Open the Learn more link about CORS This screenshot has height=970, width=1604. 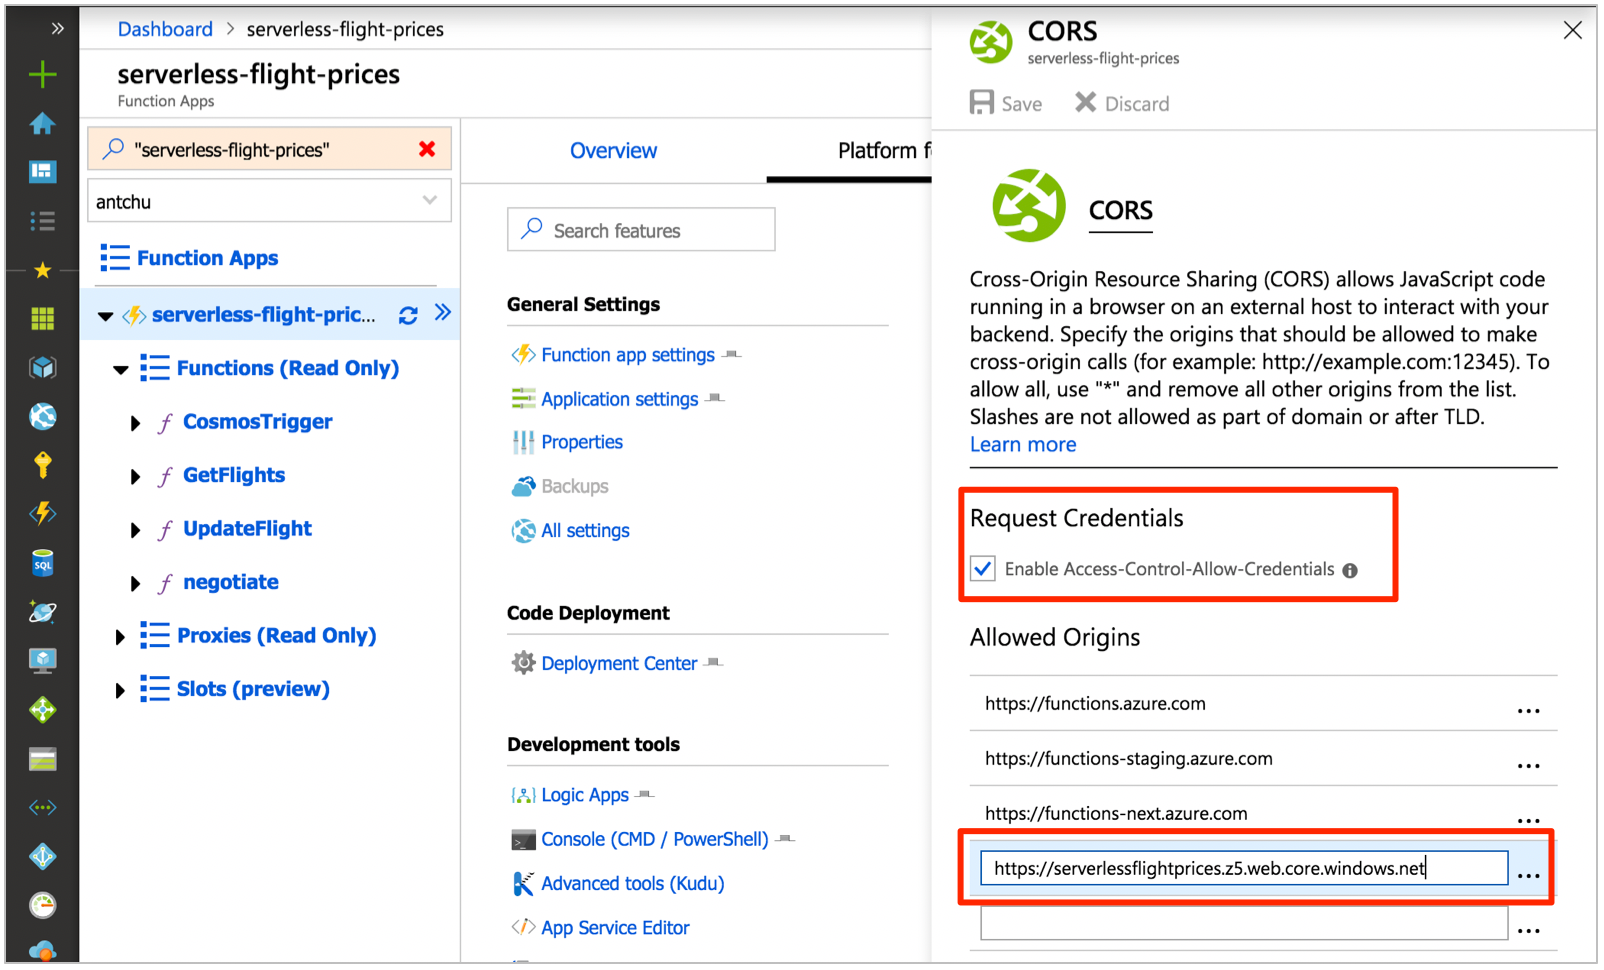tap(1022, 444)
